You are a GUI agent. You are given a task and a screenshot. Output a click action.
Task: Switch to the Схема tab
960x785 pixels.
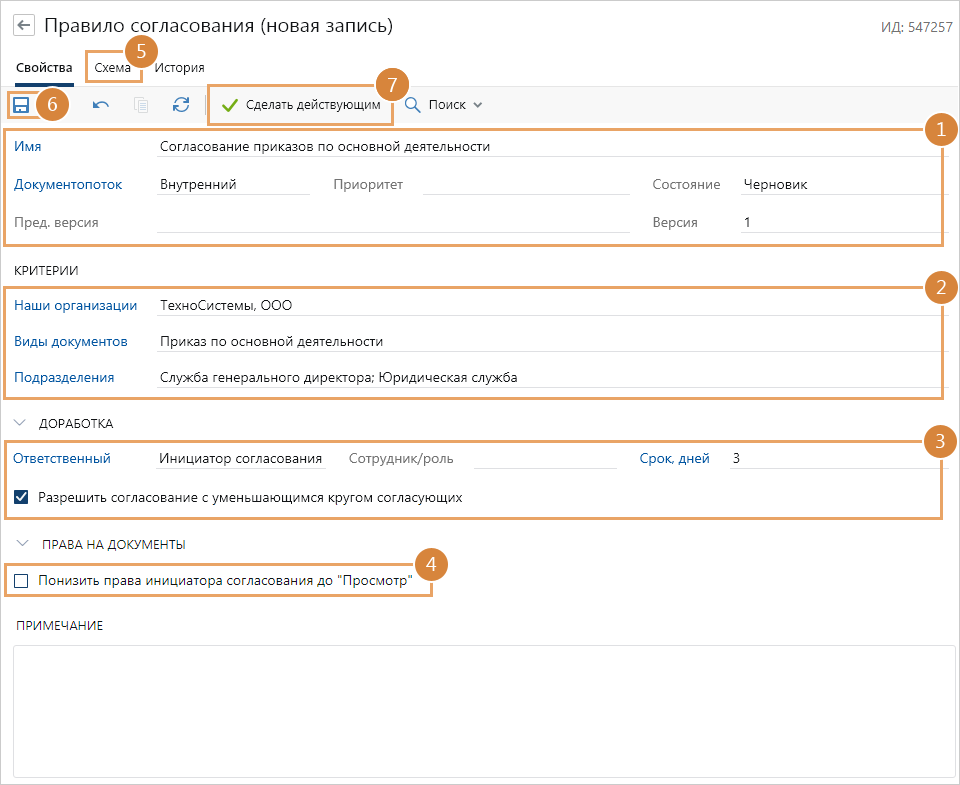[x=112, y=68]
